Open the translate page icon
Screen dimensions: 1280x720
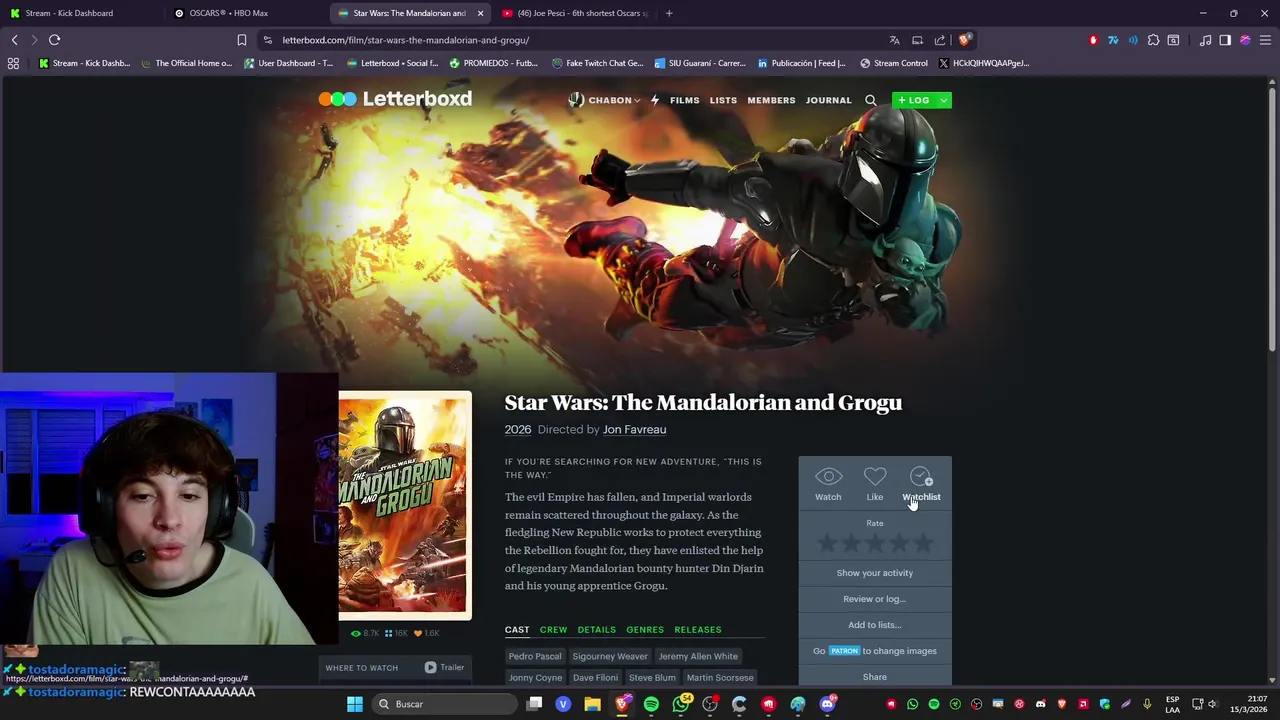(x=894, y=40)
